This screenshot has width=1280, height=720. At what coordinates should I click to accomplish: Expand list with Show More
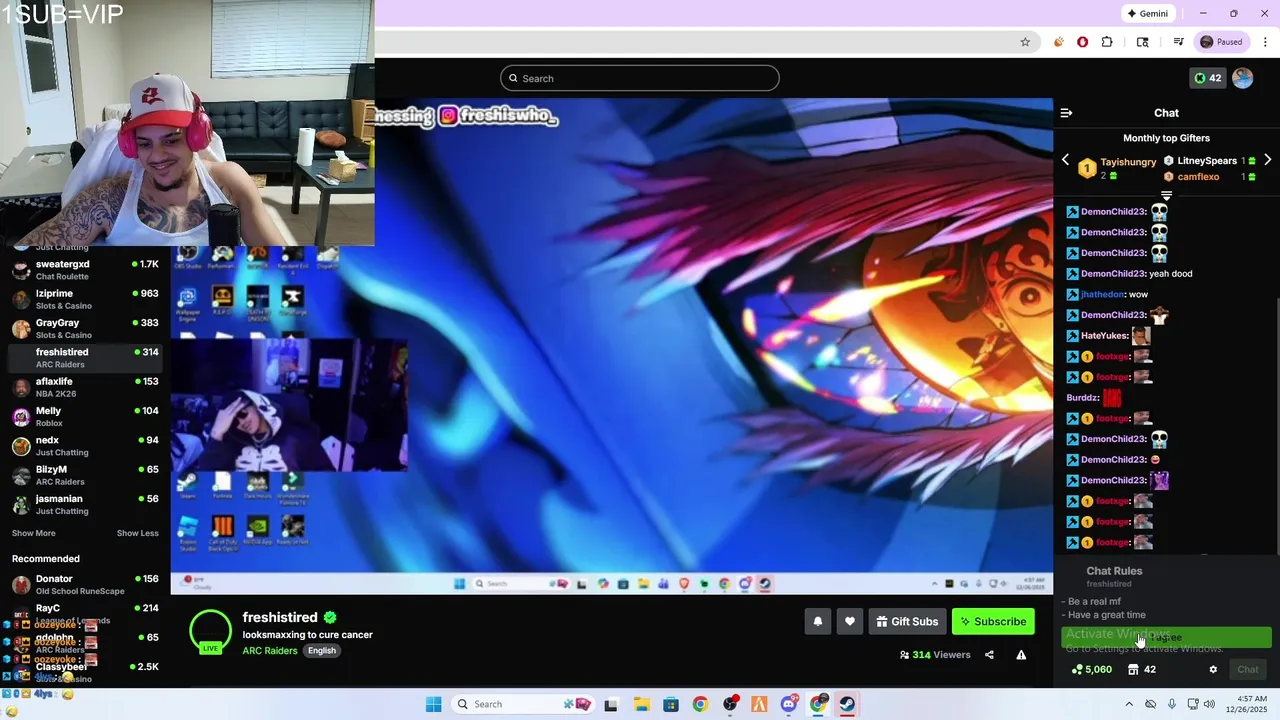tap(33, 533)
